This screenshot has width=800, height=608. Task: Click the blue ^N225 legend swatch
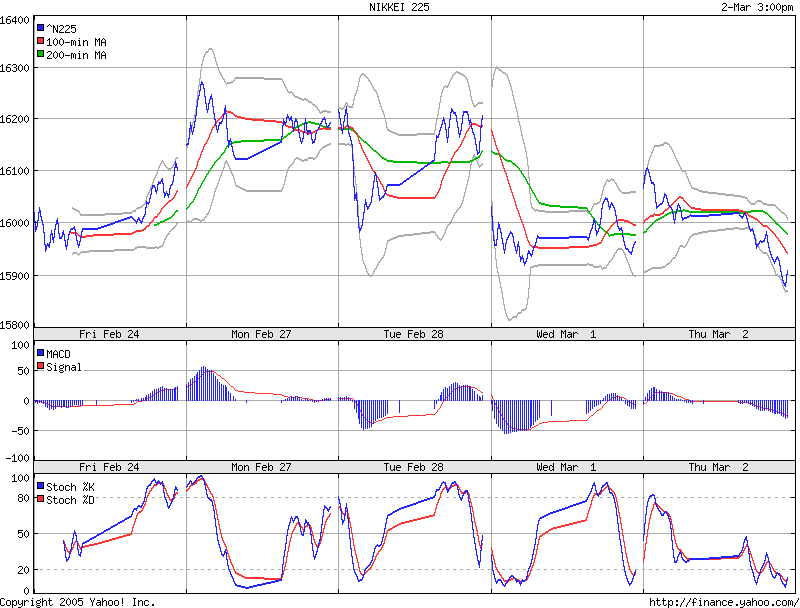(x=40, y=28)
